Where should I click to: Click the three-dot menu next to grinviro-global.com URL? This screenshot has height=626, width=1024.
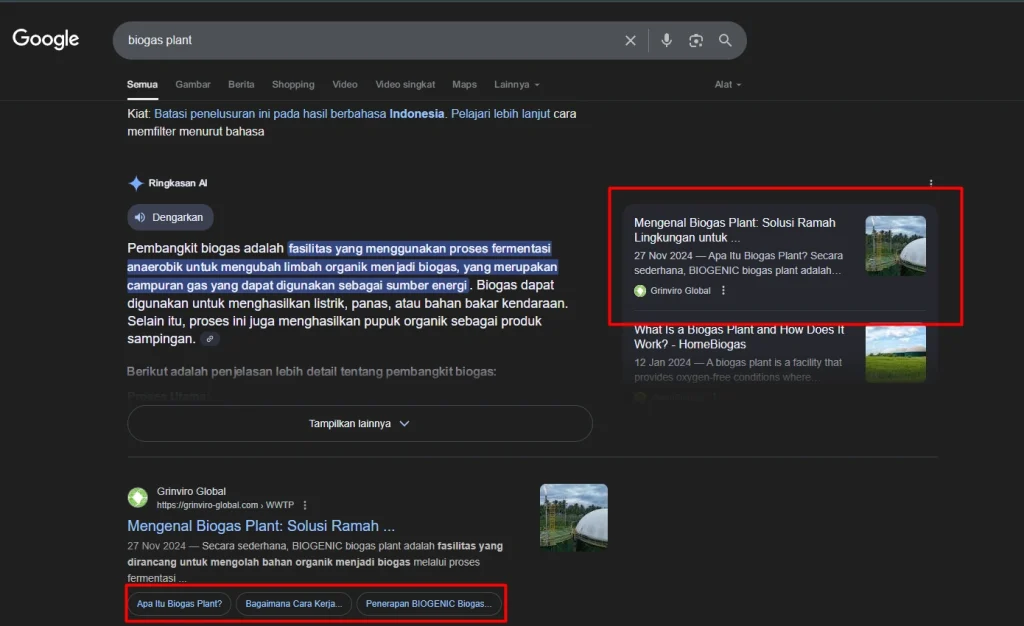click(305, 505)
